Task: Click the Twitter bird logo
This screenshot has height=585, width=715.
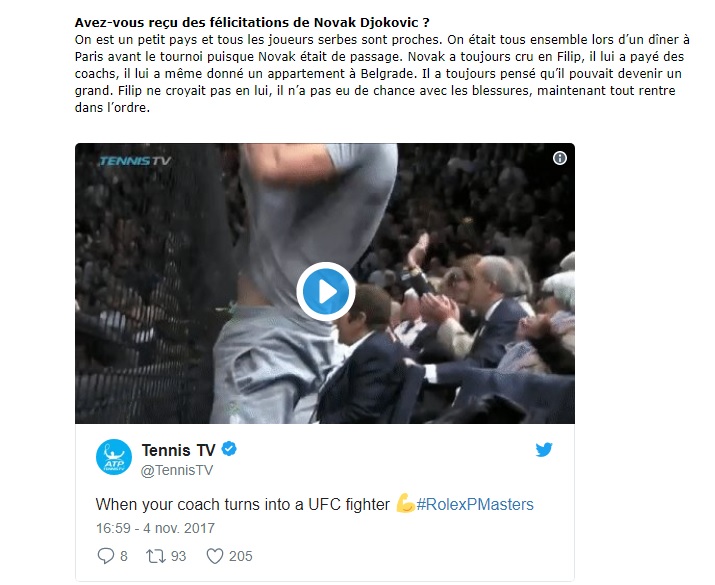Action: pos(544,450)
